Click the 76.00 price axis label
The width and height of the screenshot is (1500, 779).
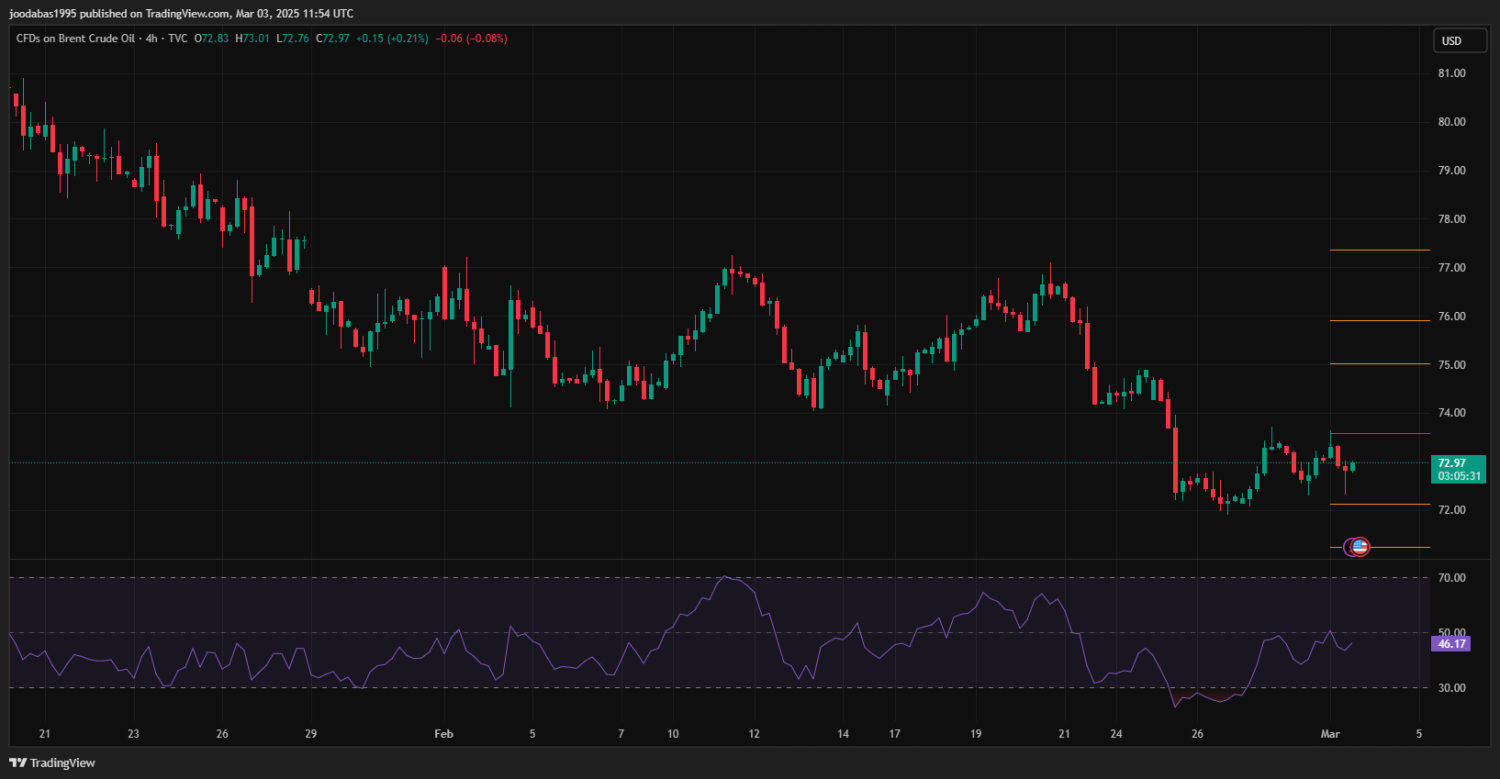(1451, 316)
